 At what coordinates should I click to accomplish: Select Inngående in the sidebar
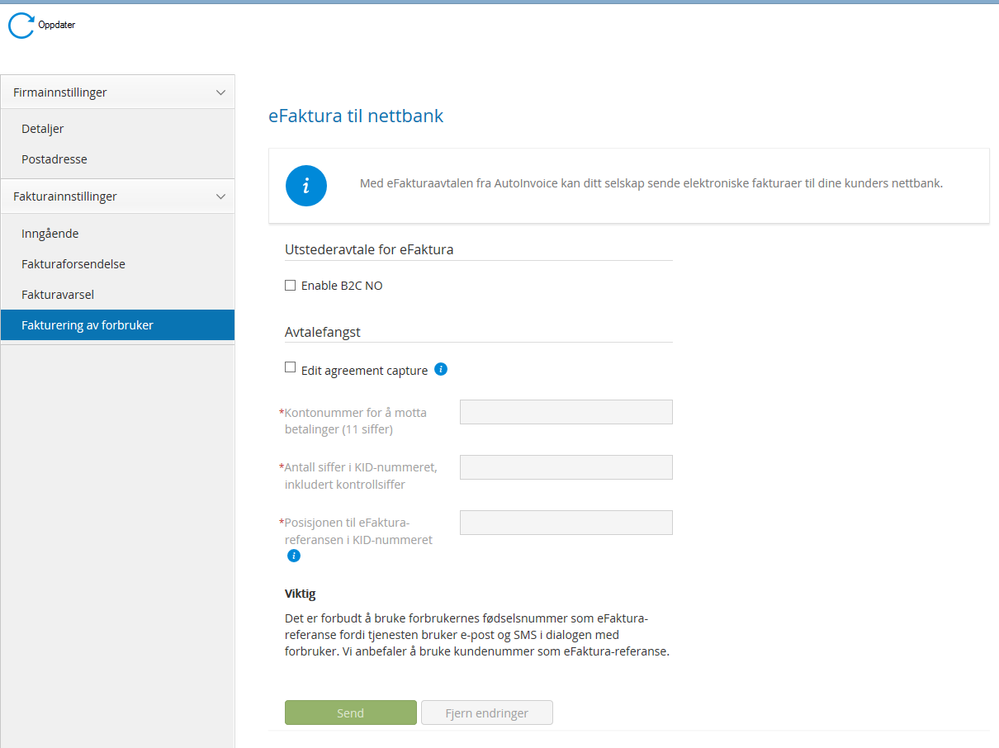click(x=50, y=234)
